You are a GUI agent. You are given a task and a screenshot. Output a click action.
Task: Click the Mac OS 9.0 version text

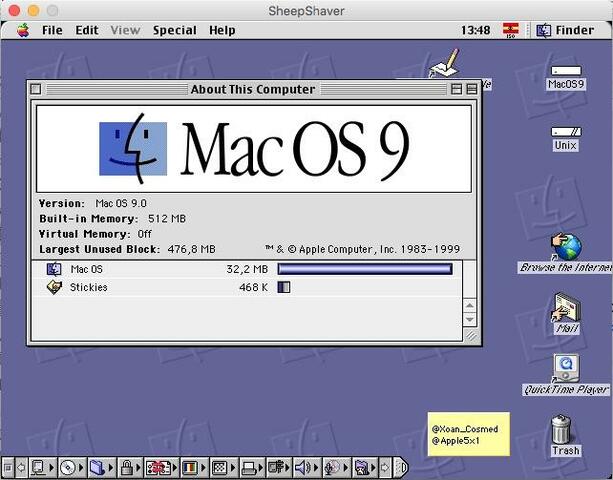[x=121, y=203]
